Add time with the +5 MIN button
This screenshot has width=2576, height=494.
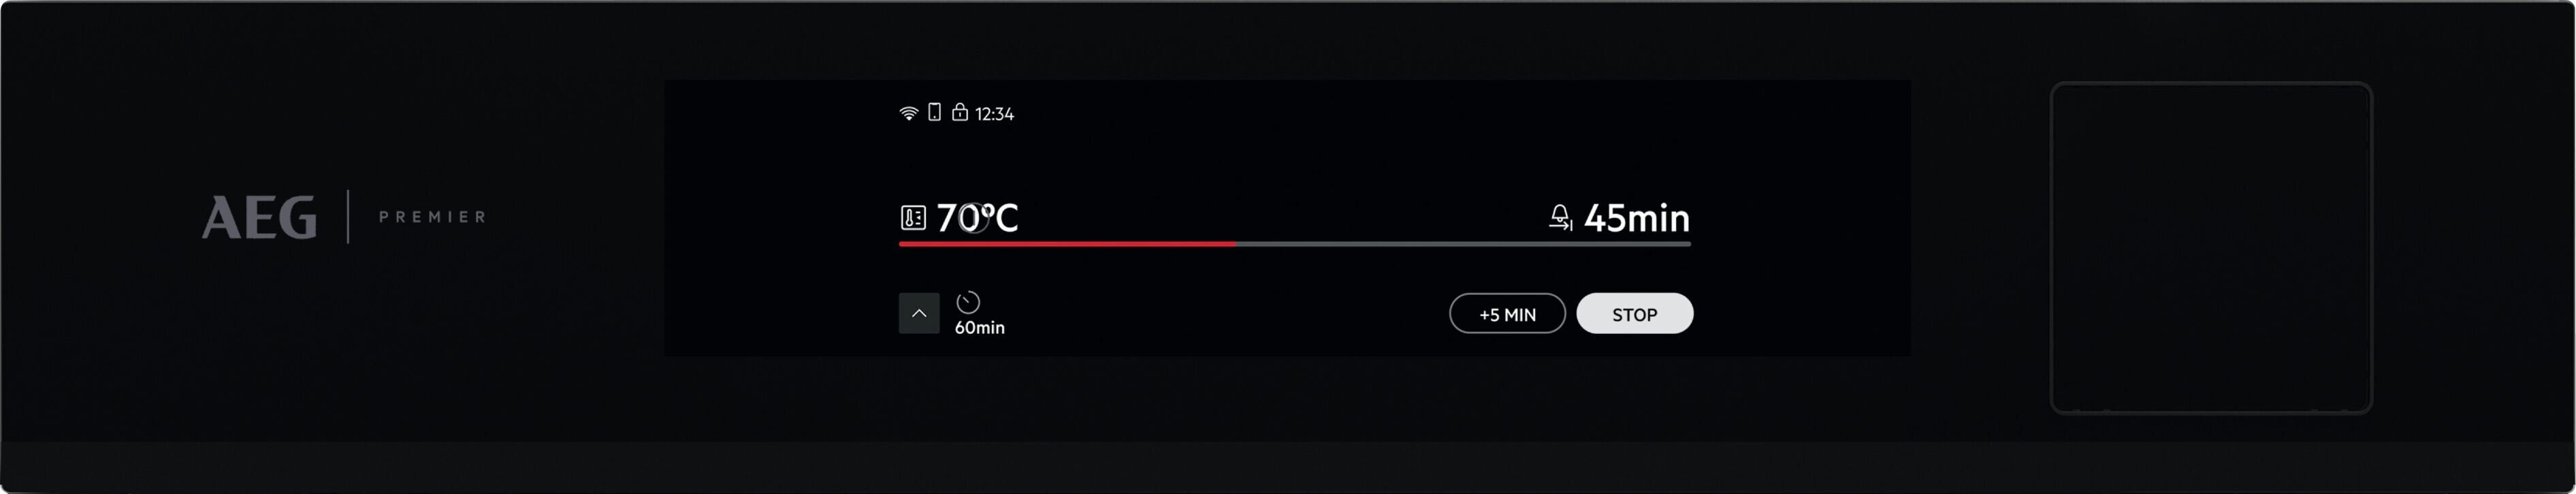pyautogui.click(x=1507, y=314)
